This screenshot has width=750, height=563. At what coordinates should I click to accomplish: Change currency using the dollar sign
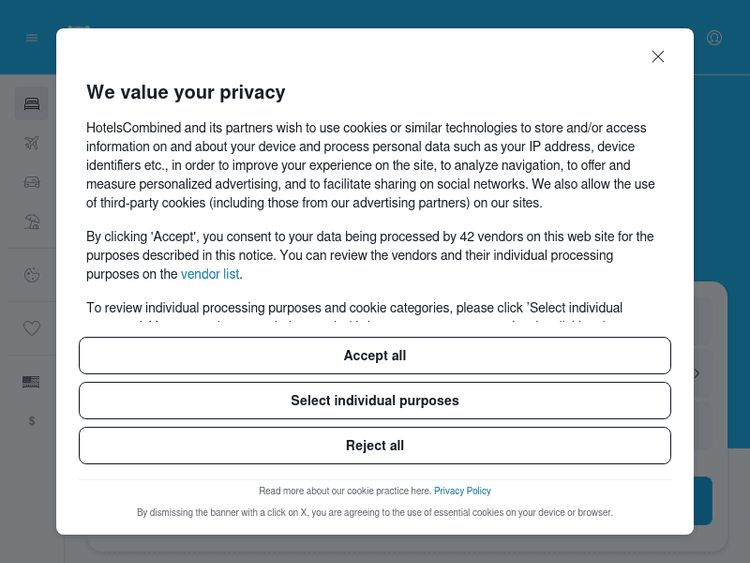(32, 421)
